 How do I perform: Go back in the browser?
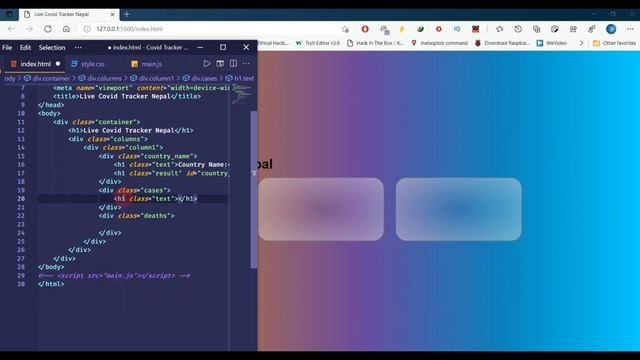pos(11,29)
